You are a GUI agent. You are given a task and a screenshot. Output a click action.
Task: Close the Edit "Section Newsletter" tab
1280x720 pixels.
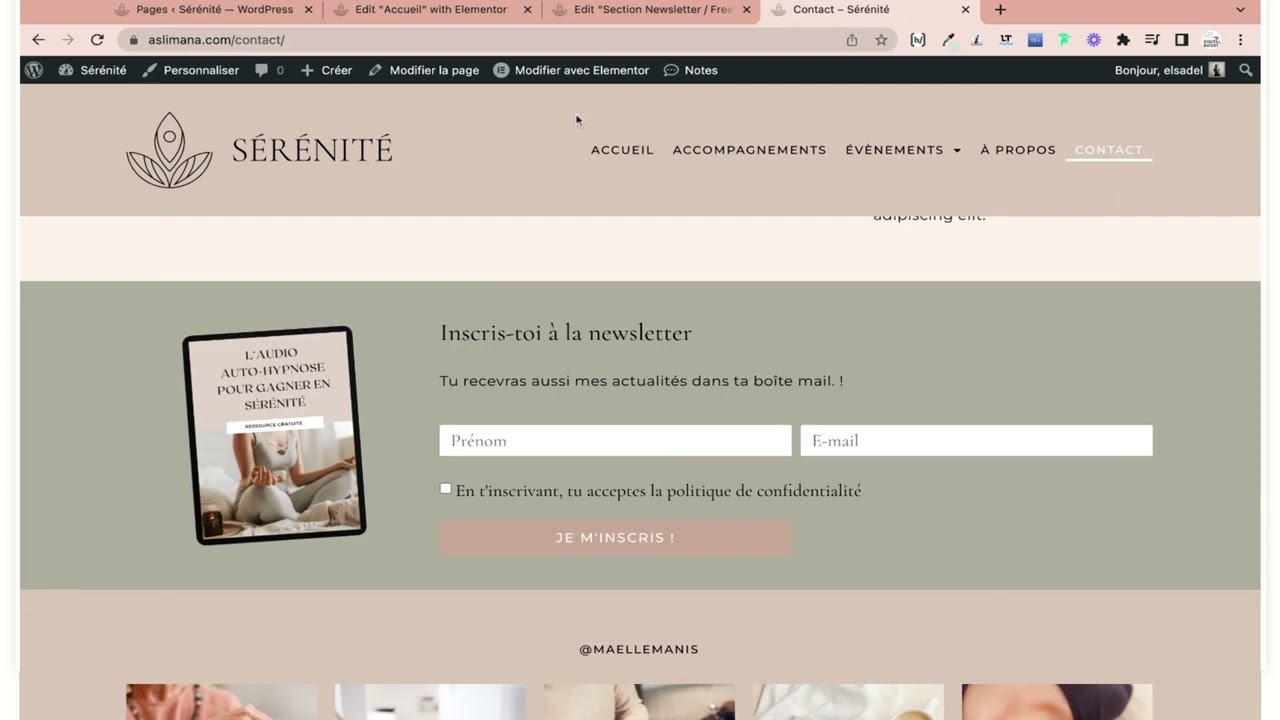pyautogui.click(x=746, y=10)
